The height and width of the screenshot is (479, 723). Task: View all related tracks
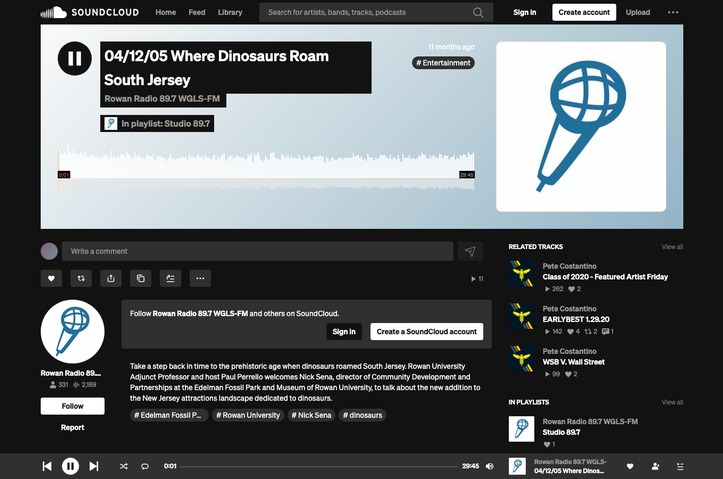672,247
